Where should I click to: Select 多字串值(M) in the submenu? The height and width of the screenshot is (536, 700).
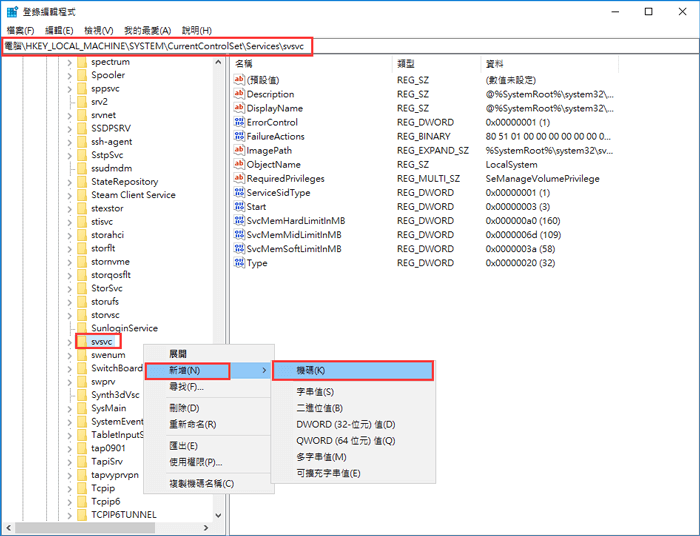353,457
